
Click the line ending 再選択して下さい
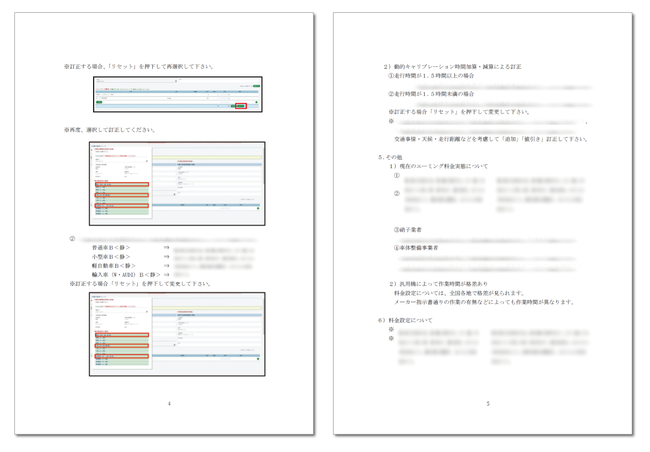pyautogui.click(x=139, y=66)
